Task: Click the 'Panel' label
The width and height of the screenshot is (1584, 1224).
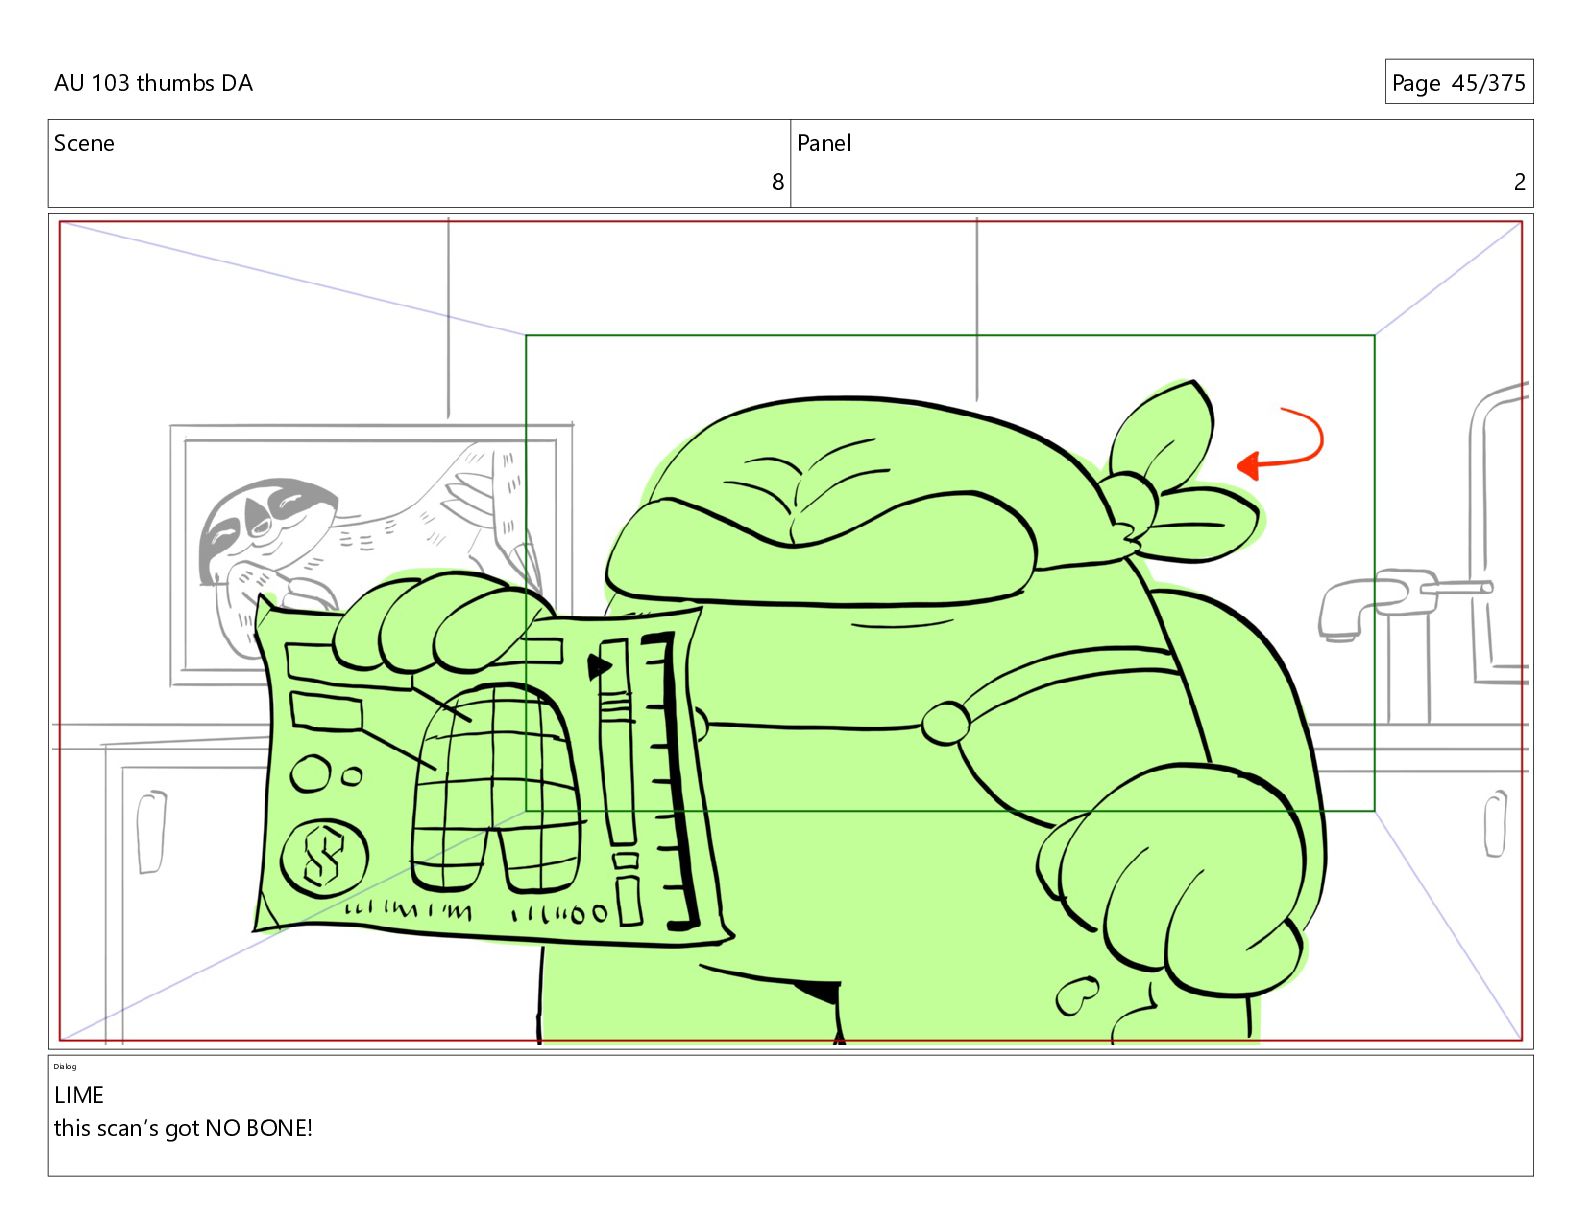Action: [x=824, y=143]
